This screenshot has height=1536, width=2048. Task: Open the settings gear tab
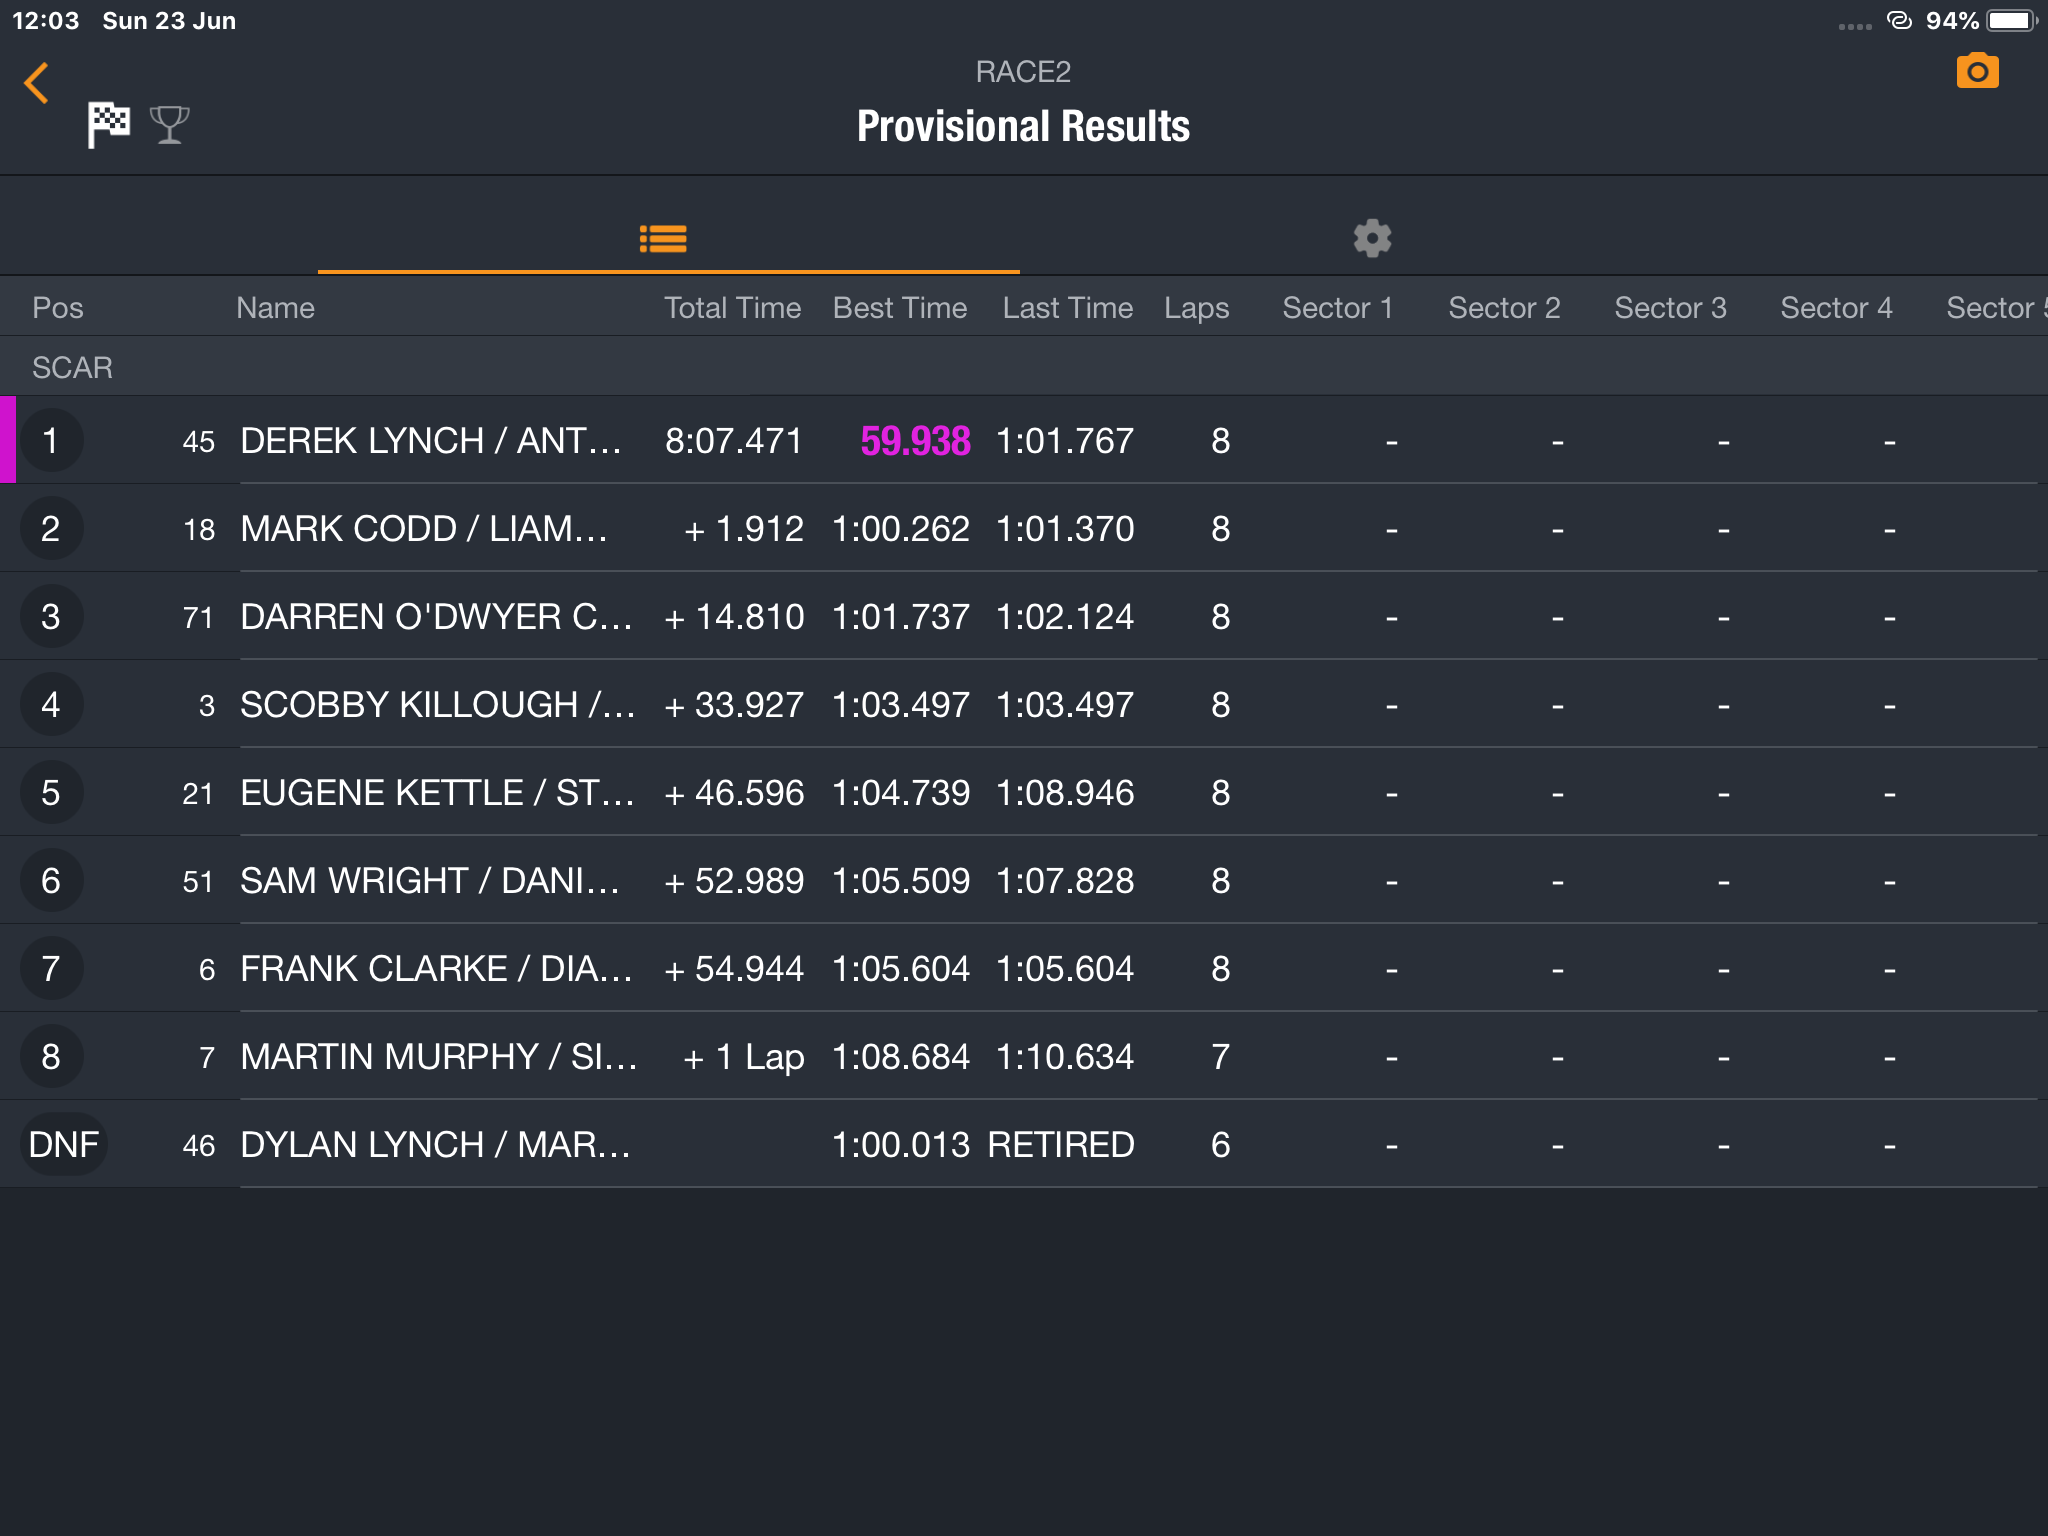click(1372, 238)
